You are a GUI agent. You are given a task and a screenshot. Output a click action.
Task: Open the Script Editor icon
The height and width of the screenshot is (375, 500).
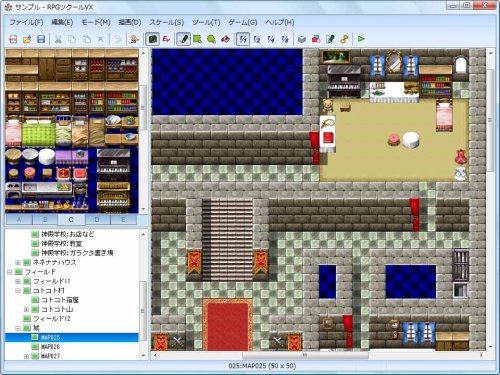click(x=330, y=39)
